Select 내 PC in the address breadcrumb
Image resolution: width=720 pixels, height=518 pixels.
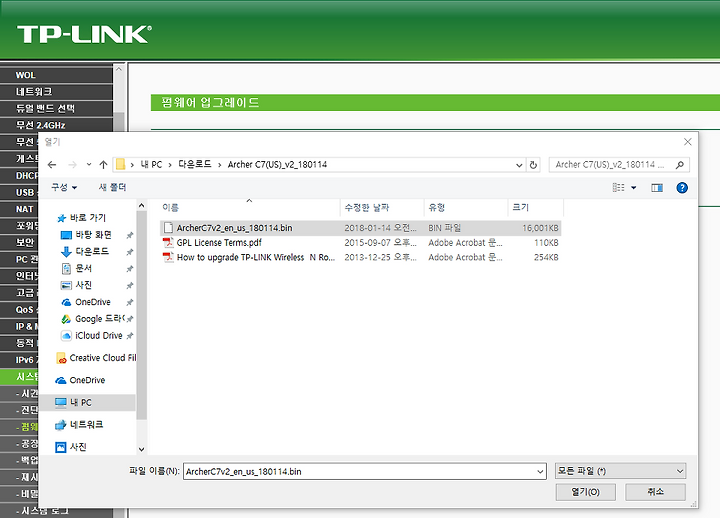coord(151,164)
